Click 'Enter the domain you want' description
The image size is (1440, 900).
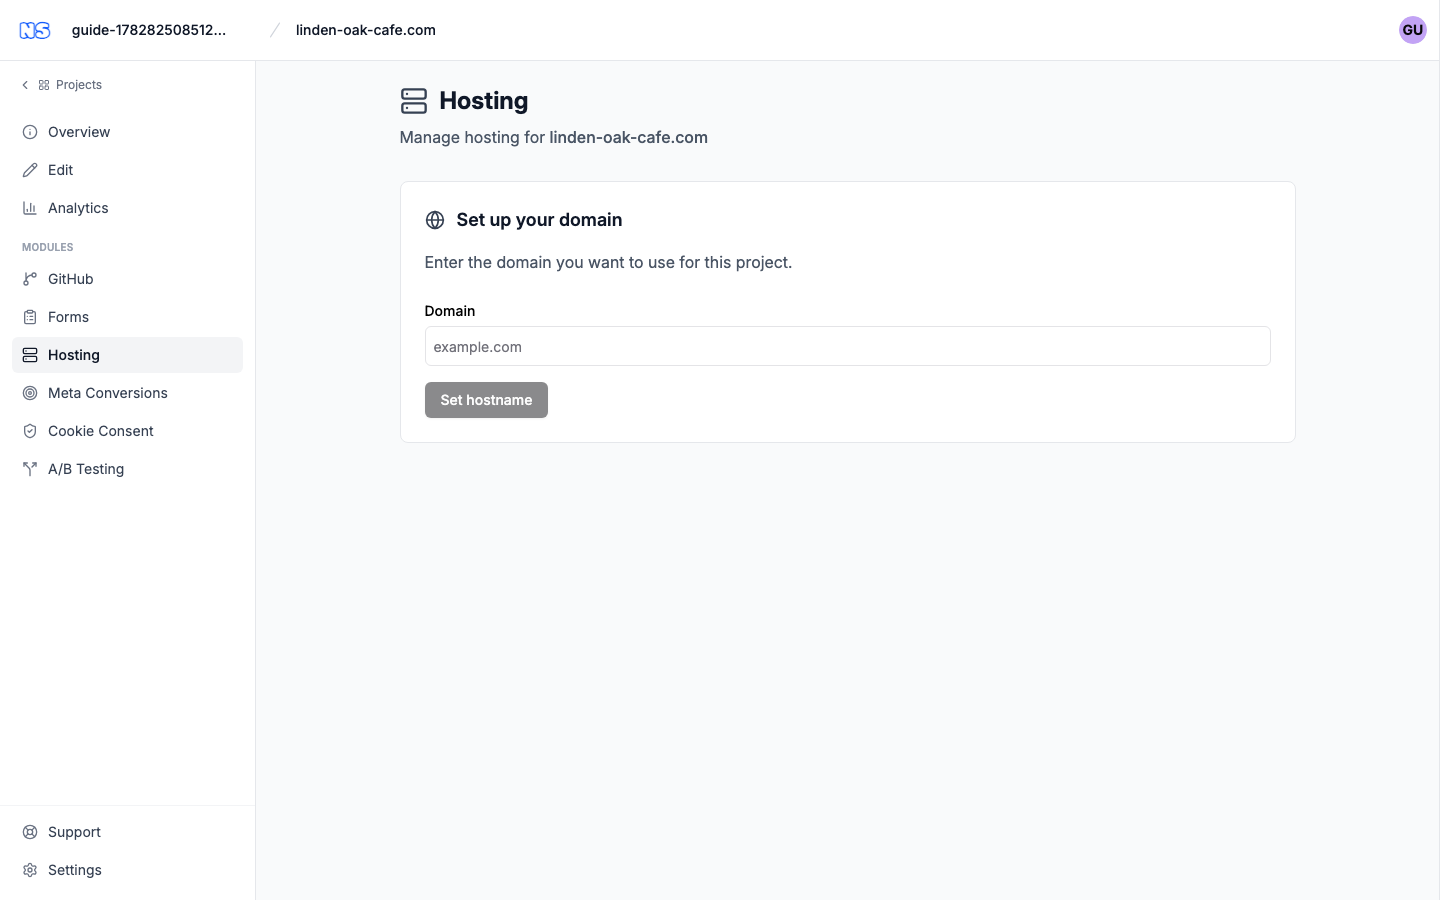[608, 262]
